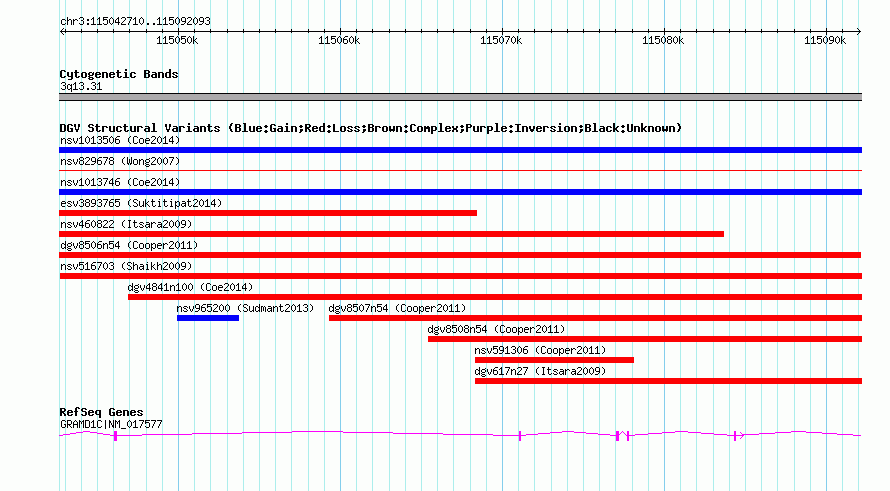Screen dimensions: 890x491
Task: Click the red bar of dgv8506n54
Action: click(460, 255)
